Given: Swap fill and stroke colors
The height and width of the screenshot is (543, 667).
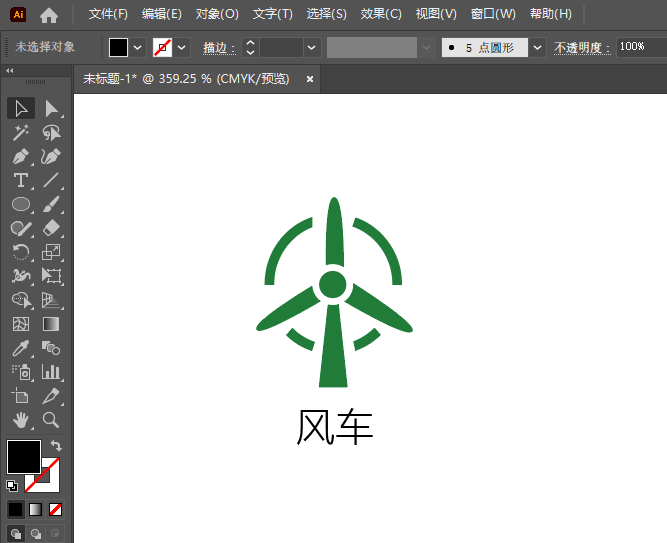Looking at the screenshot, I should 56,446.
